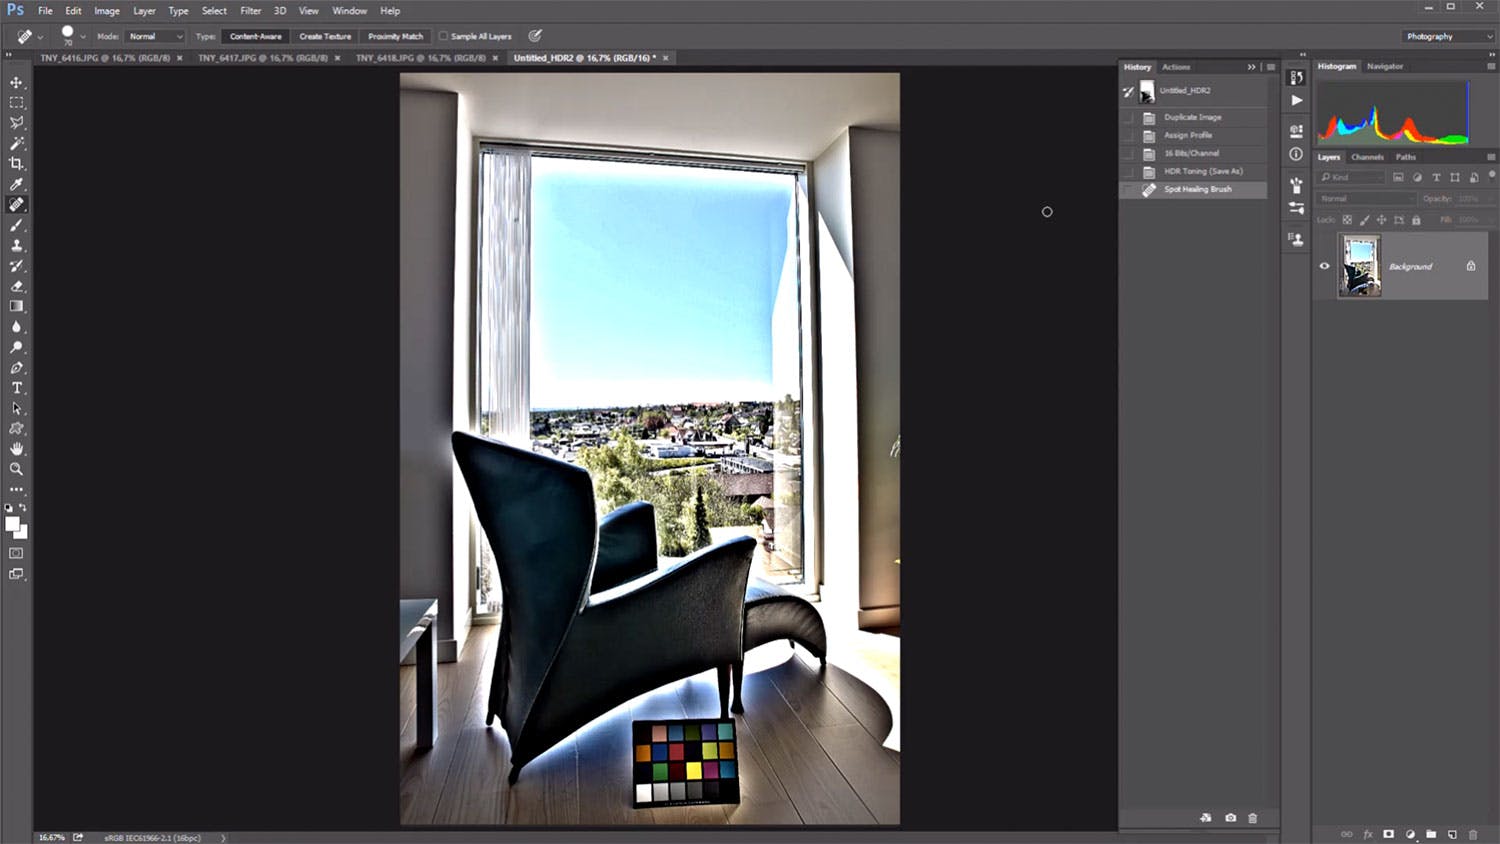The image size is (1500, 844).
Task: Select the Clone Stamp tool
Action: (x=16, y=245)
